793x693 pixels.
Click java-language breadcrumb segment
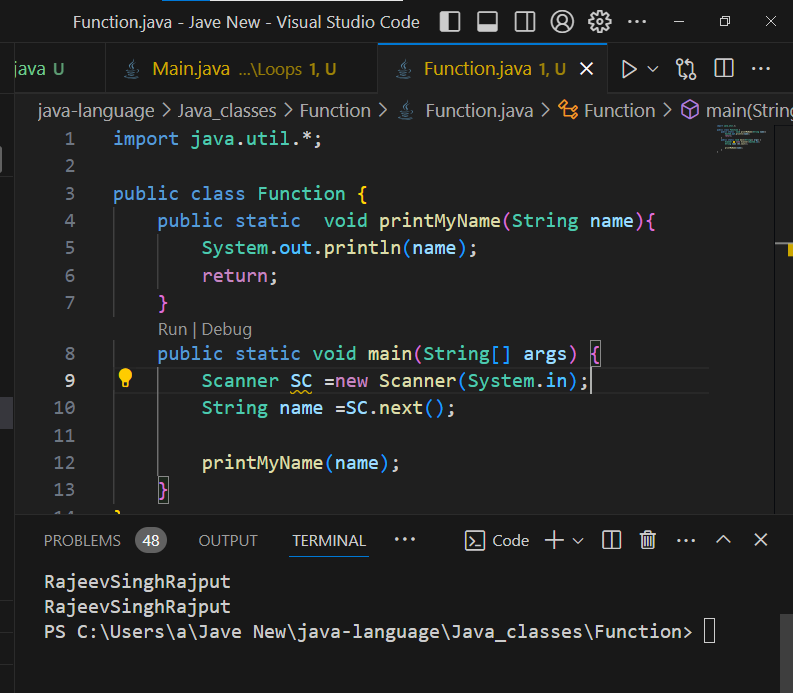tap(96, 111)
